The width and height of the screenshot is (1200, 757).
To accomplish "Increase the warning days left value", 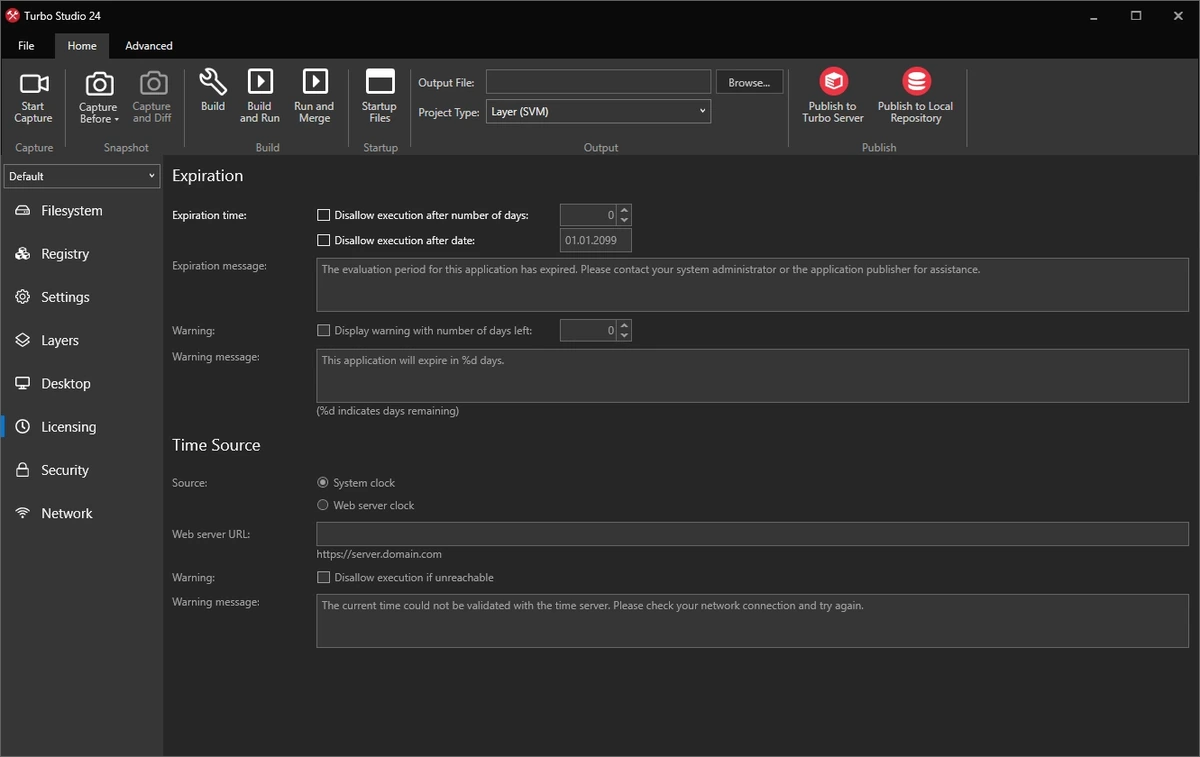I will point(624,325).
